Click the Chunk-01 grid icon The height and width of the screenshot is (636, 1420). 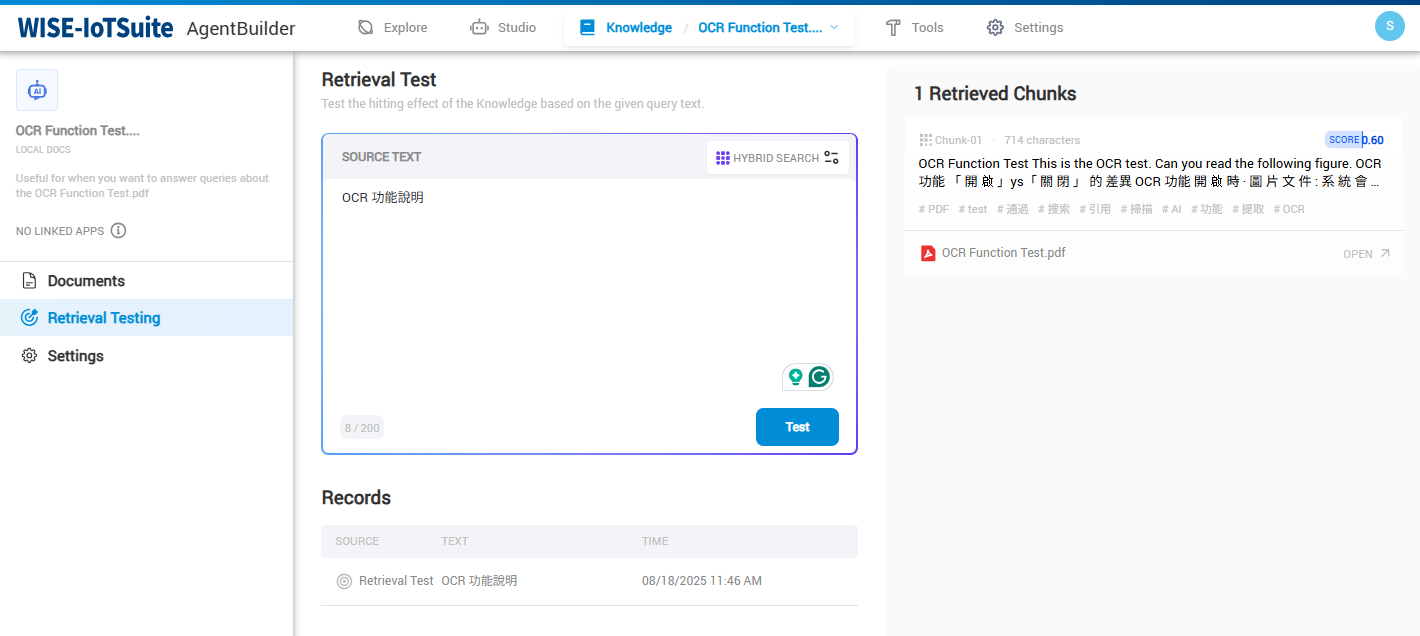point(926,140)
